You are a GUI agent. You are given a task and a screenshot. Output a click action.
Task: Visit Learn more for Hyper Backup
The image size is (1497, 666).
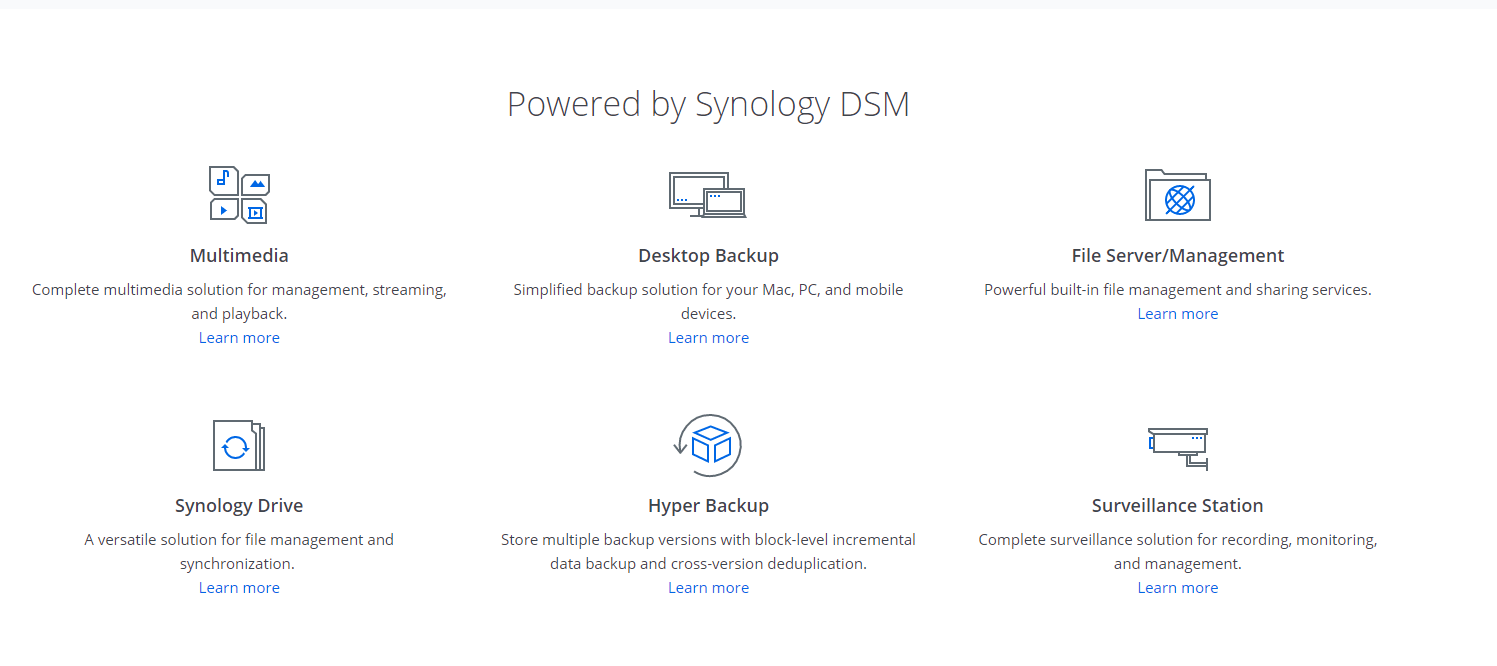708,588
